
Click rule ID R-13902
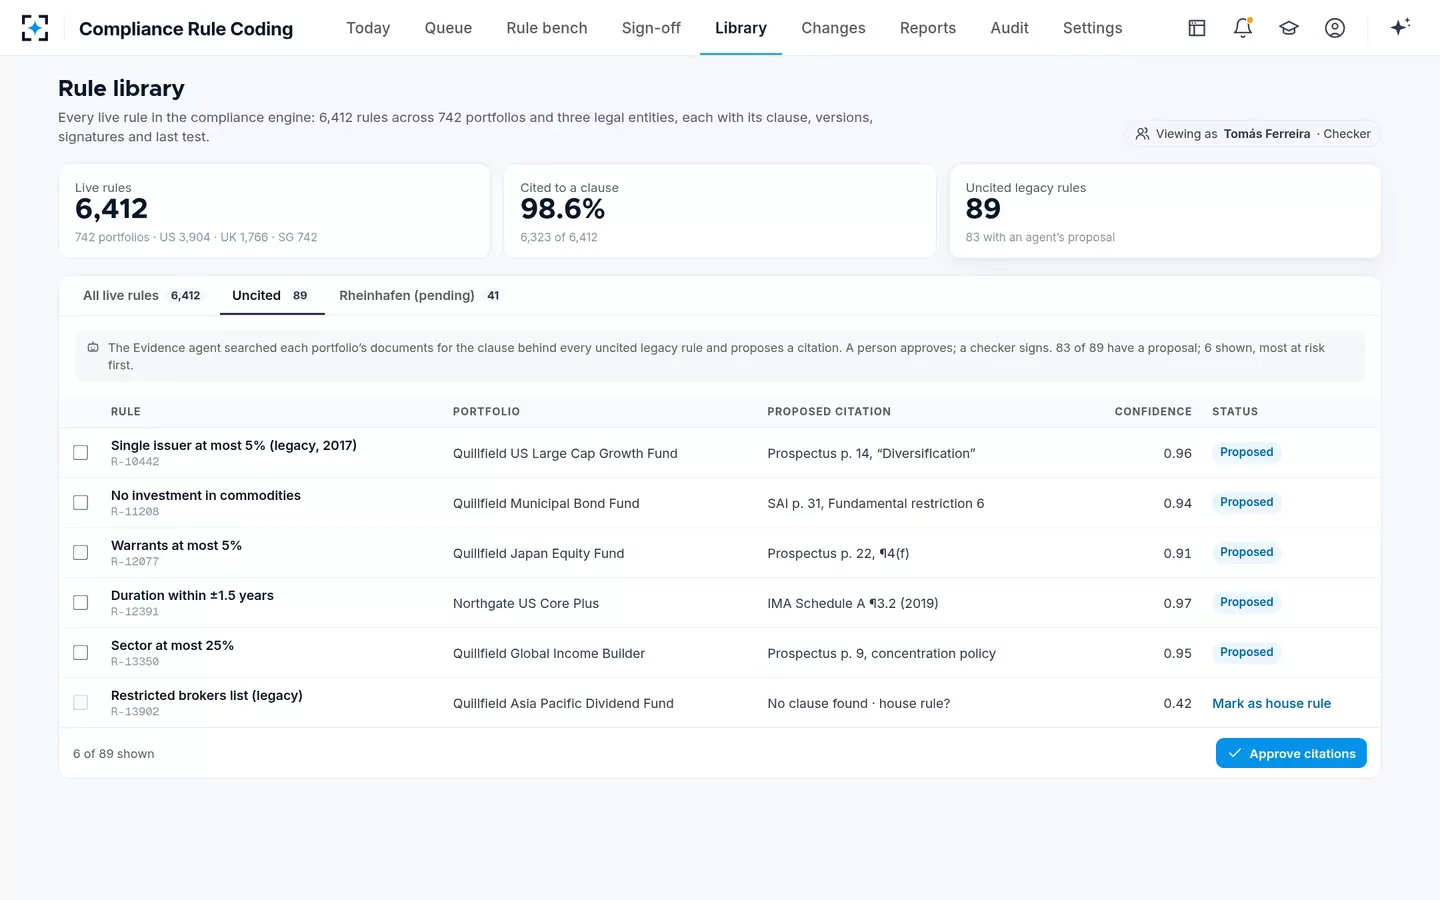[x=135, y=712]
